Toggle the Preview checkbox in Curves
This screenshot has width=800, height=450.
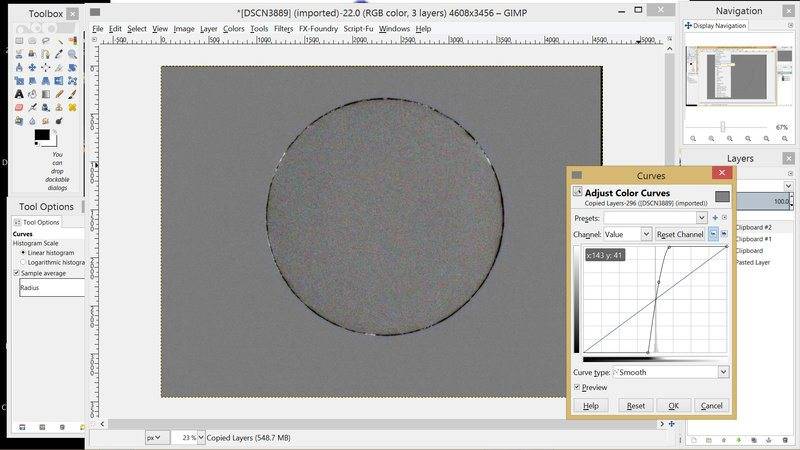click(x=578, y=387)
